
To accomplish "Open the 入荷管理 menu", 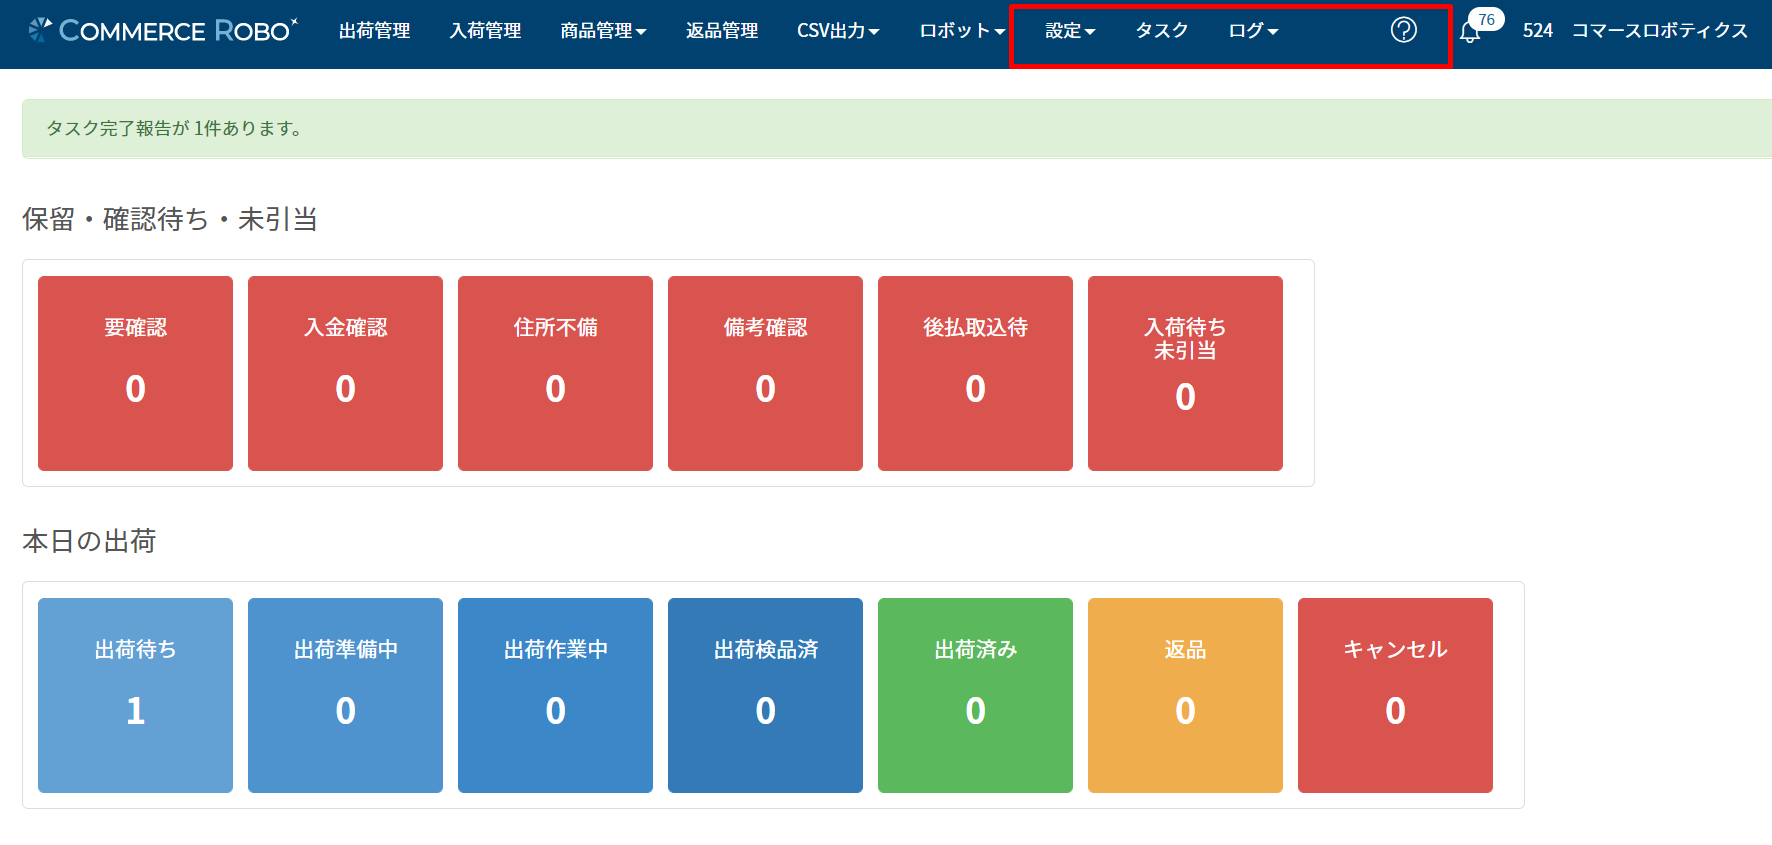I will coord(485,31).
